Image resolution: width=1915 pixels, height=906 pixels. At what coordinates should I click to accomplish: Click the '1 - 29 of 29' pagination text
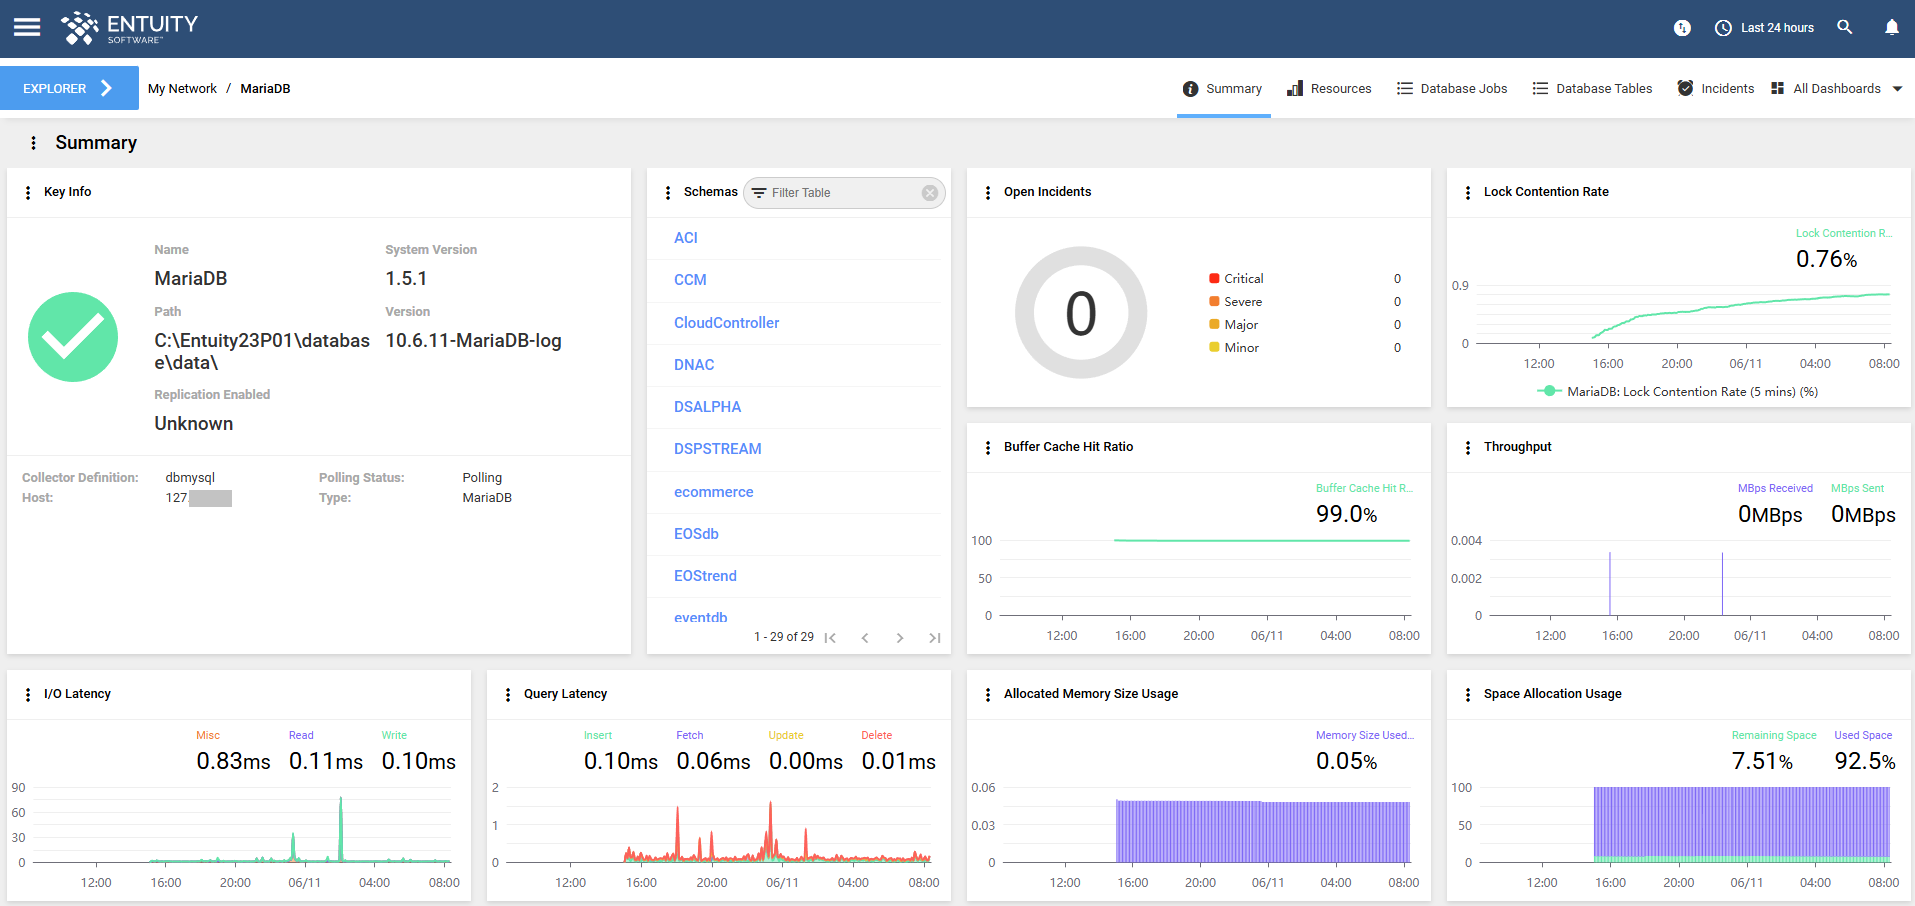tap(784, 637)
